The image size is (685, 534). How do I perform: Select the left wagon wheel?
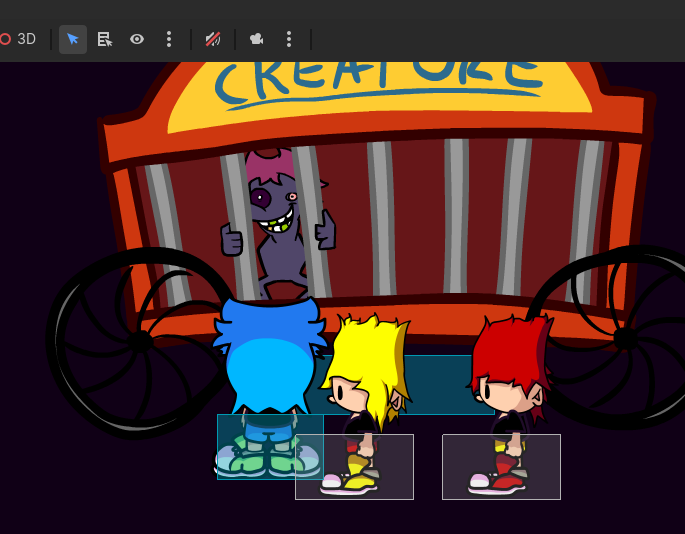(140, 343)
